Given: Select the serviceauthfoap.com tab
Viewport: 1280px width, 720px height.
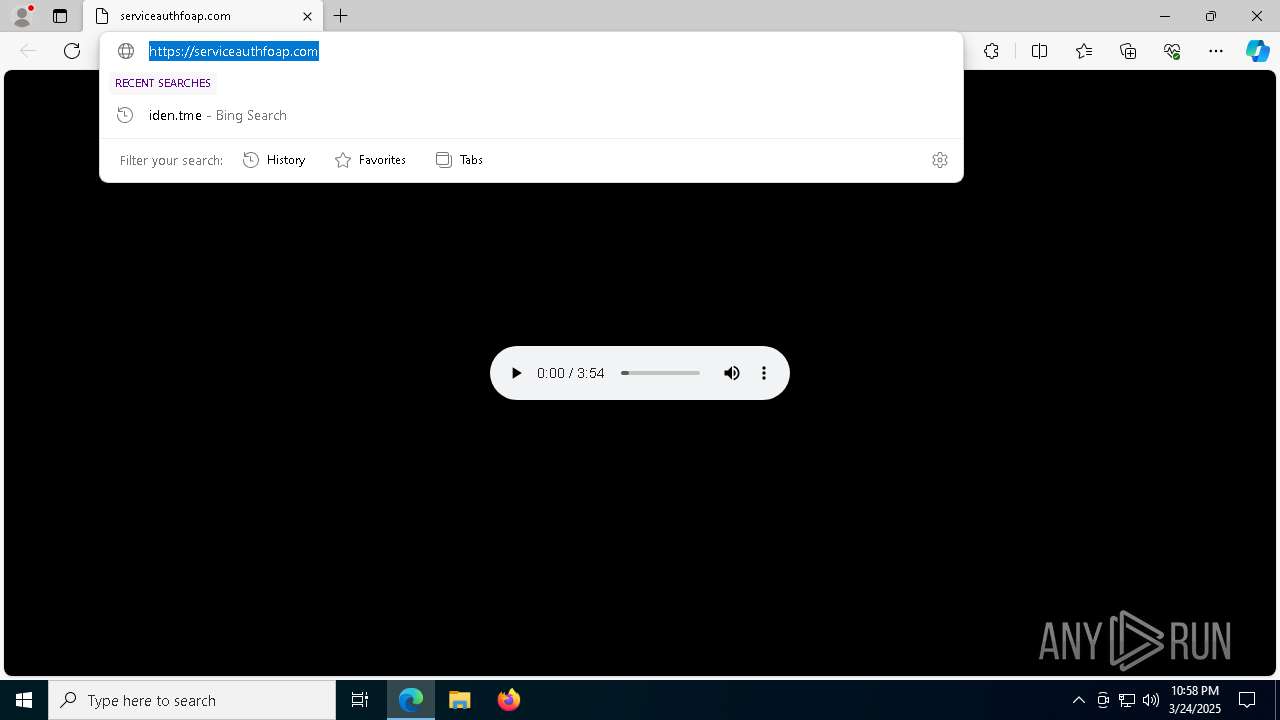Looking at the screenshot, I should pyautogui.click(x=203, y=16).
